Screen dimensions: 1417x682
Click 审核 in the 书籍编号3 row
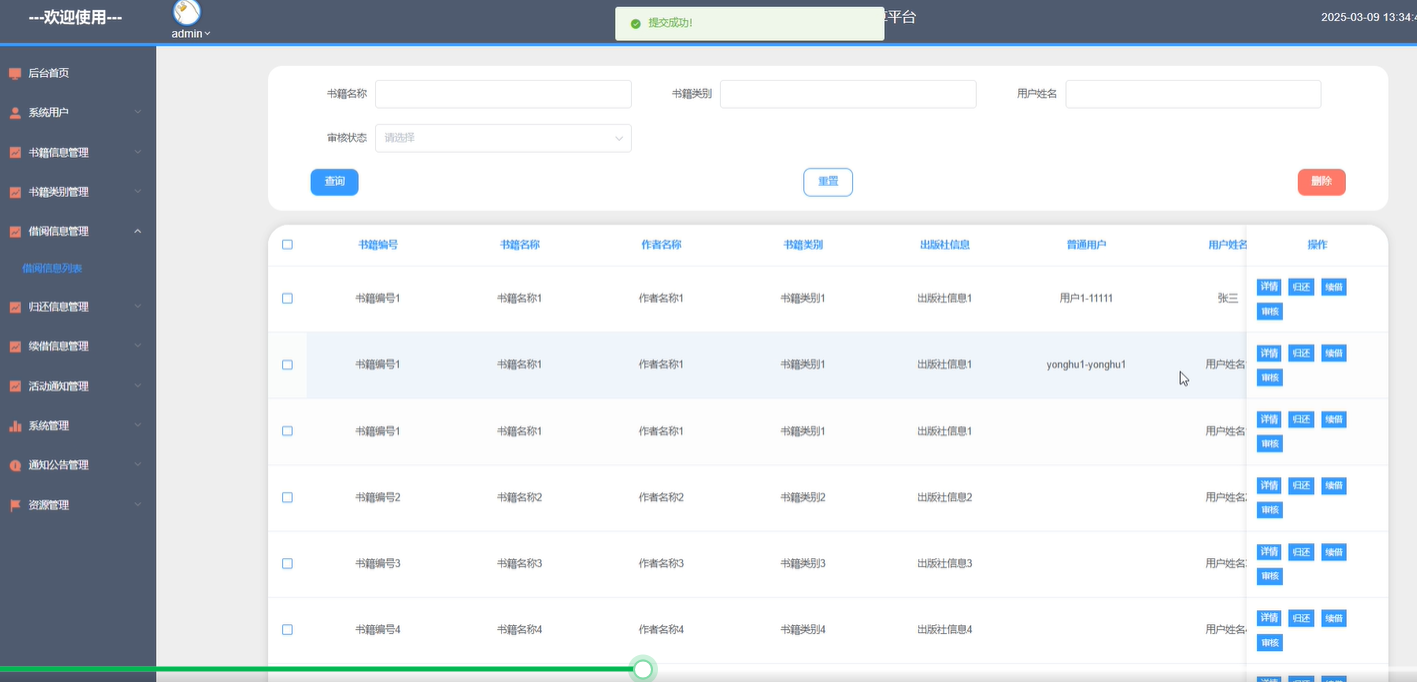pyautogui.click(x=1269, y=577)
